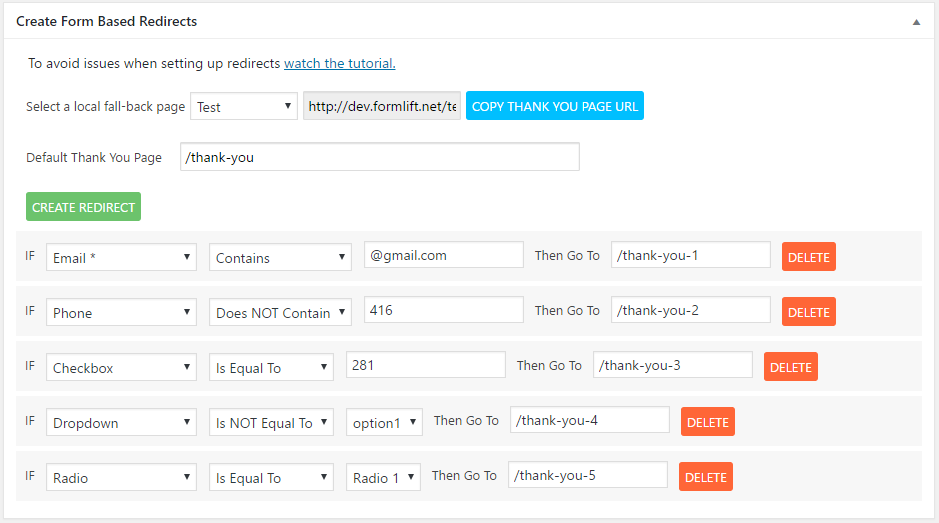Click the @gmail.com value field
Image resolution: width=939 pixels, height=523 pixels.
[443, 255]
